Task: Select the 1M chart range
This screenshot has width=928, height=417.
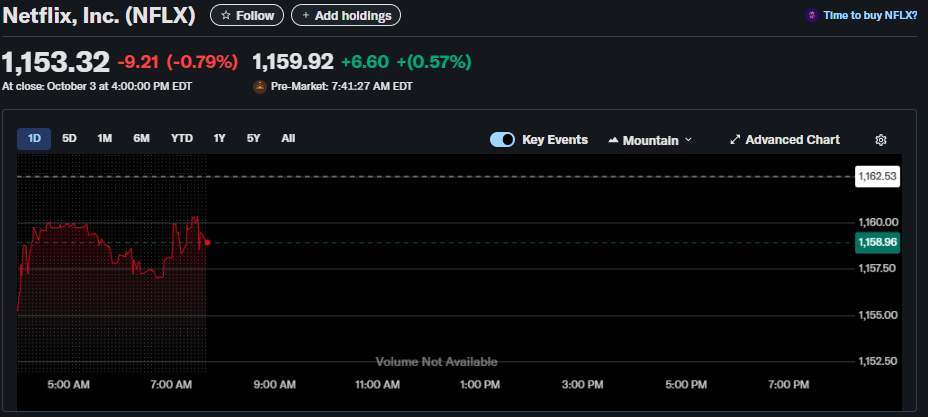Action: pyautogui.click(x=104, y=139)
